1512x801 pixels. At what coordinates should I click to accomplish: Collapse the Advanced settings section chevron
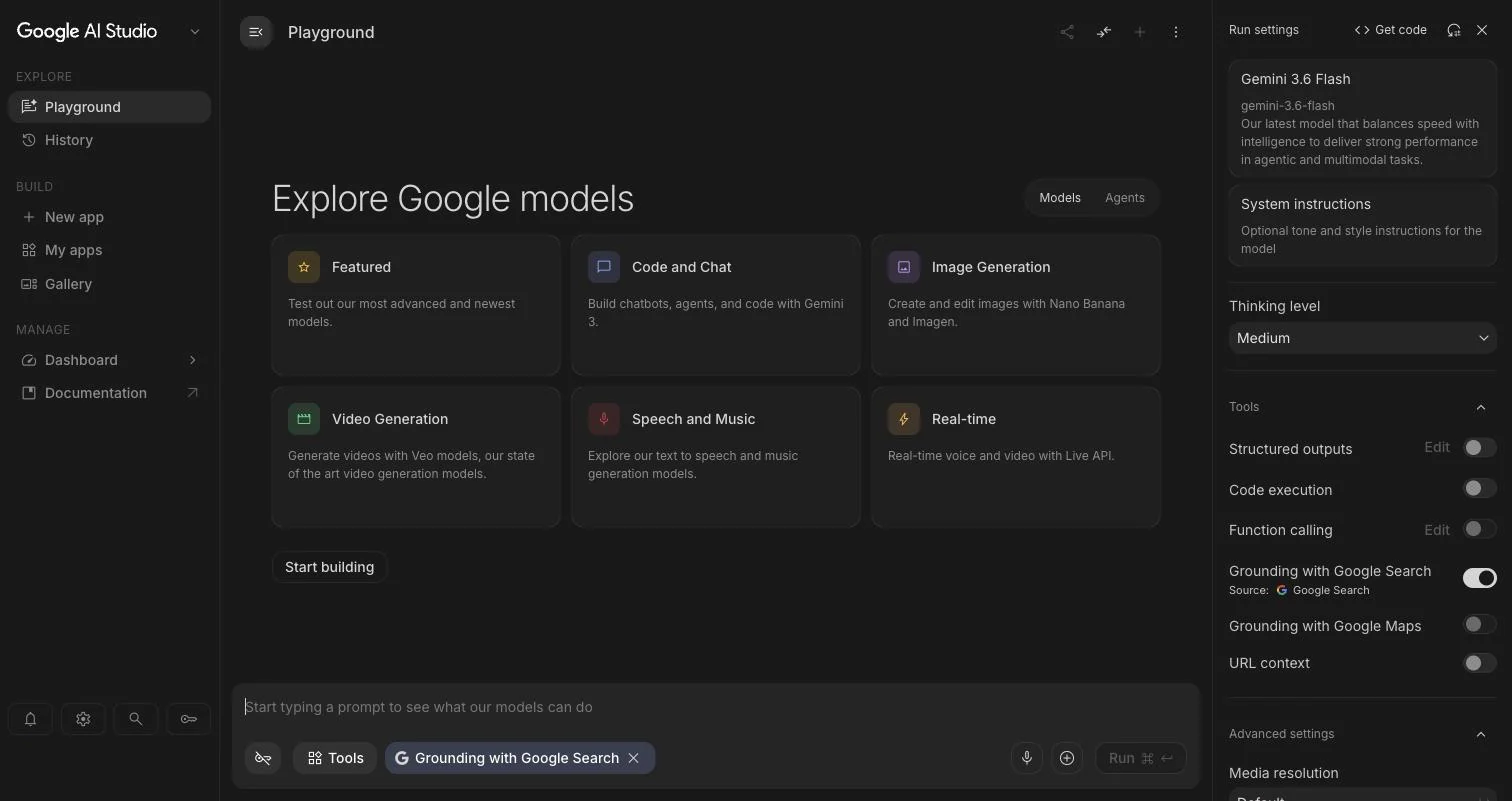tap(1481, 734)
